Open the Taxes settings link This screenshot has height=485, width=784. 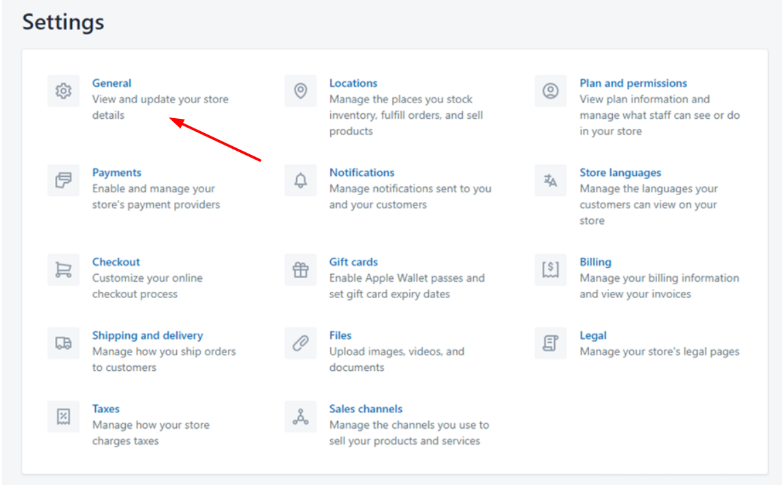(x=106, y=408)
